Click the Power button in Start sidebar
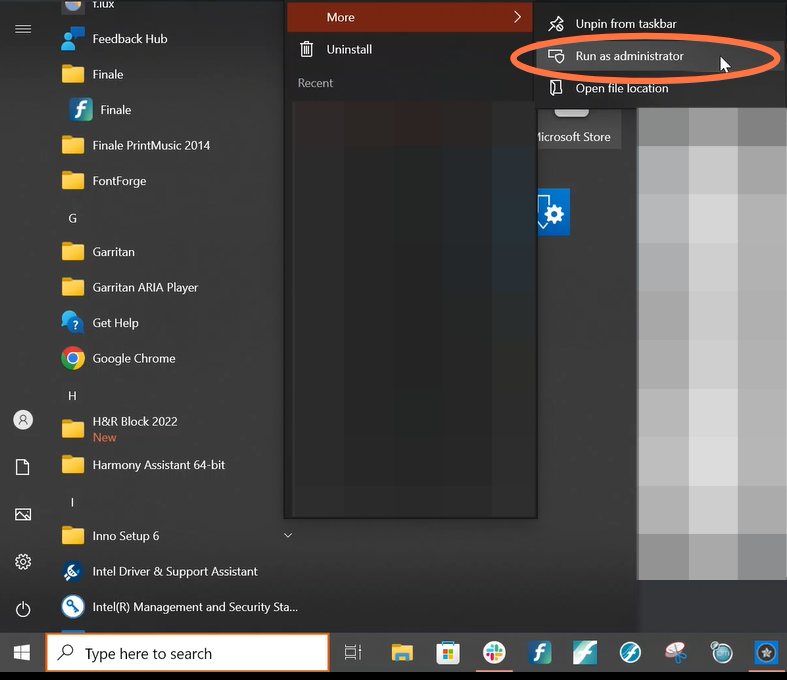Image resolution: width=787 pixels, height=680 pixels. 23,609
